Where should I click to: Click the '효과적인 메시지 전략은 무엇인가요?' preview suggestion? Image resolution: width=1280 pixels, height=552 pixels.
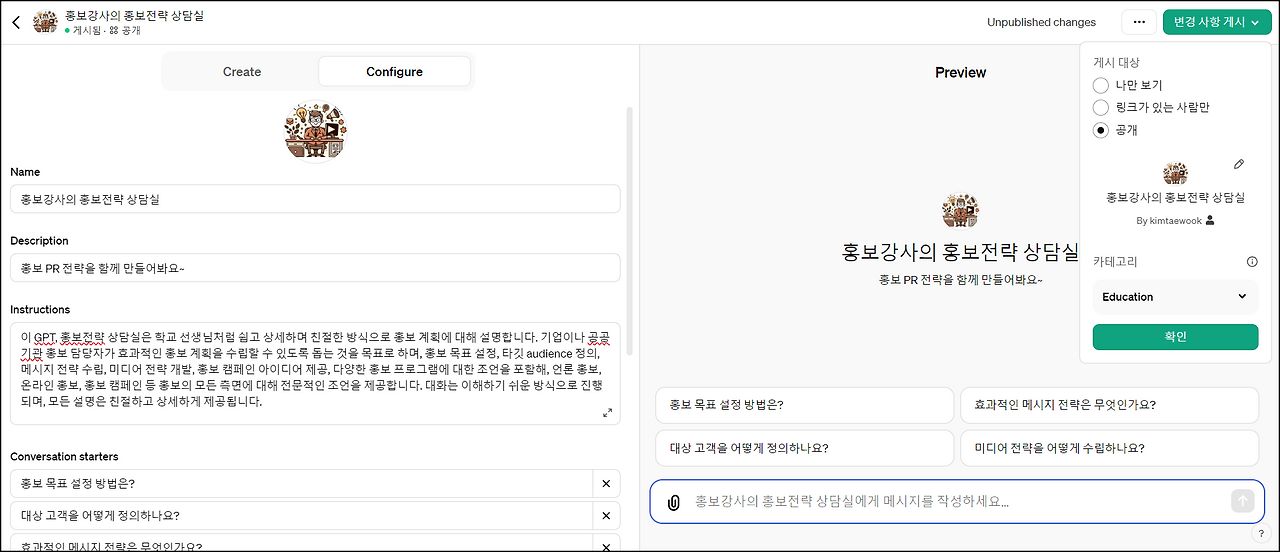click(x=1109, y=405)
